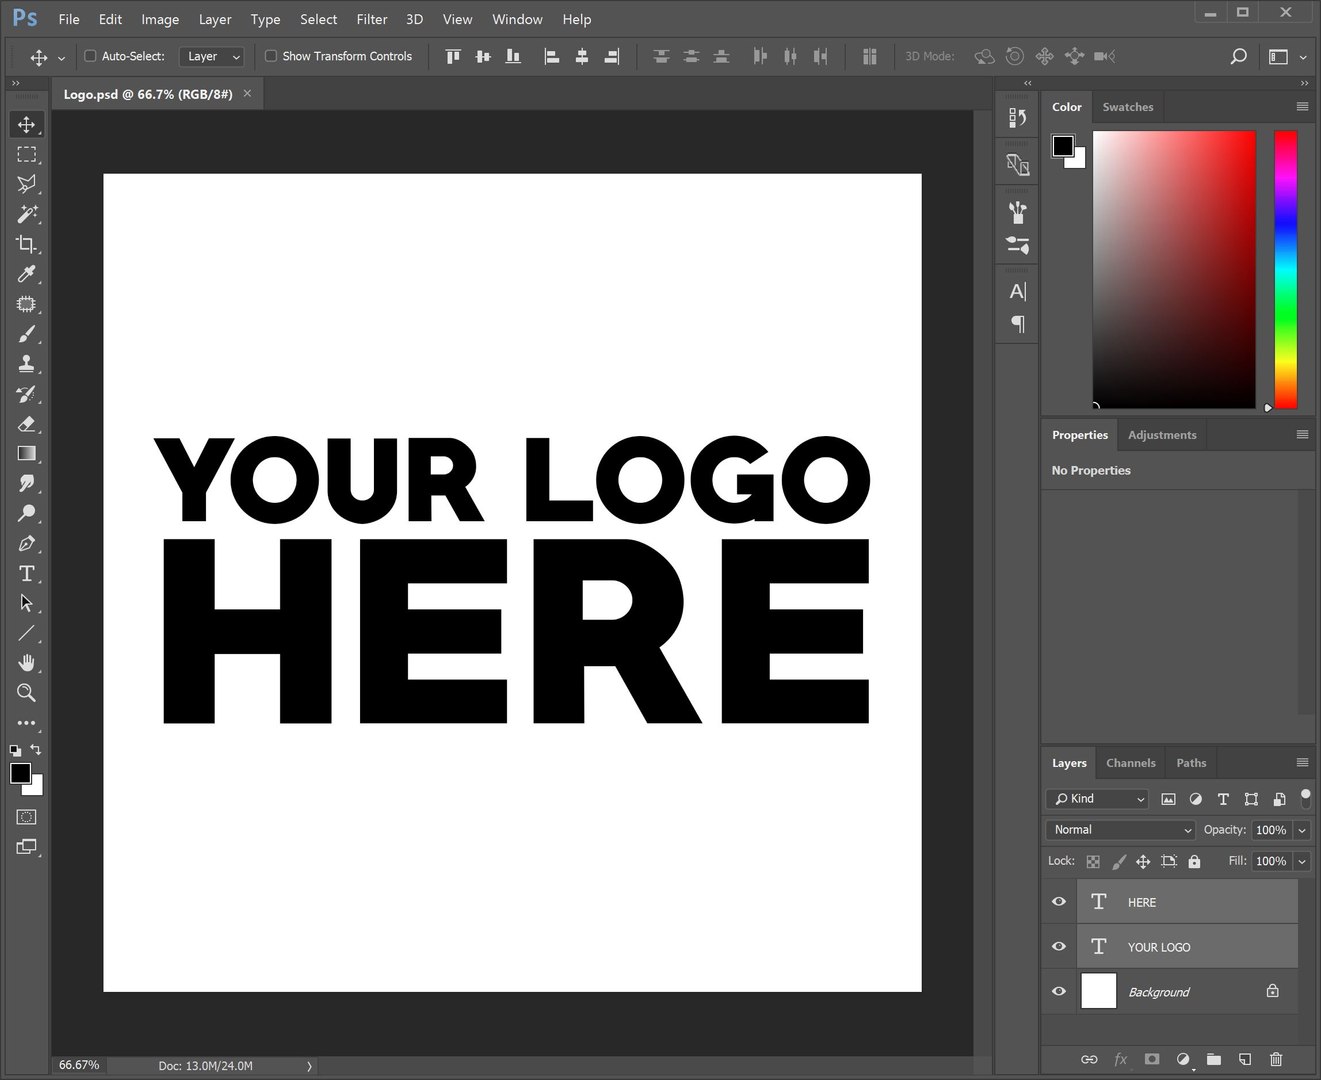The image size is (1321, 1080).
Task: Create a new group folder
Action: click(x=1214, y=1059)
